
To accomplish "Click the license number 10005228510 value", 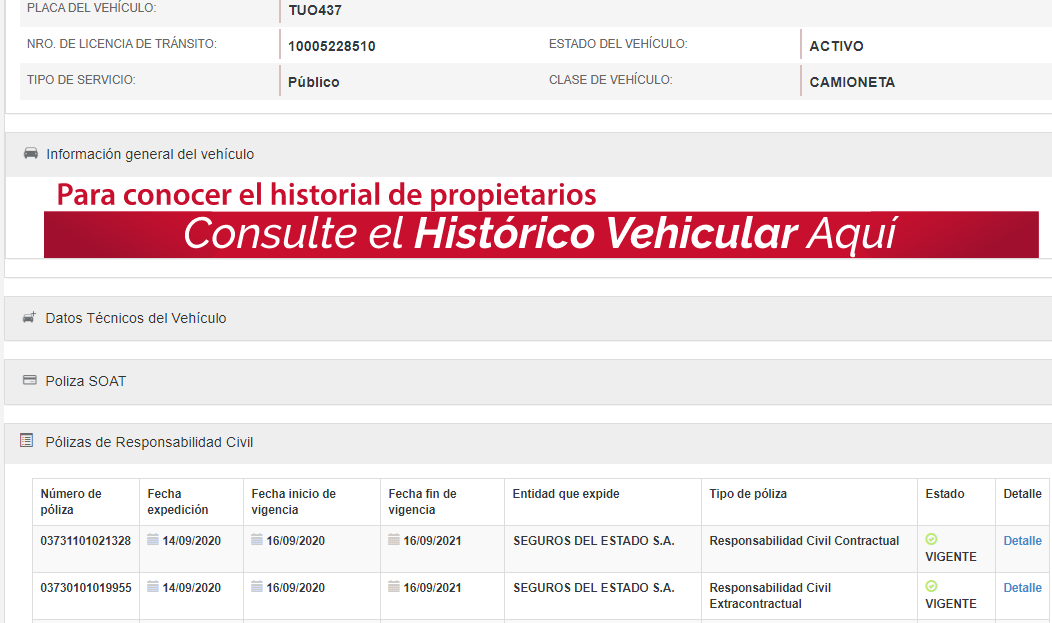I will [x=331, y=46].
